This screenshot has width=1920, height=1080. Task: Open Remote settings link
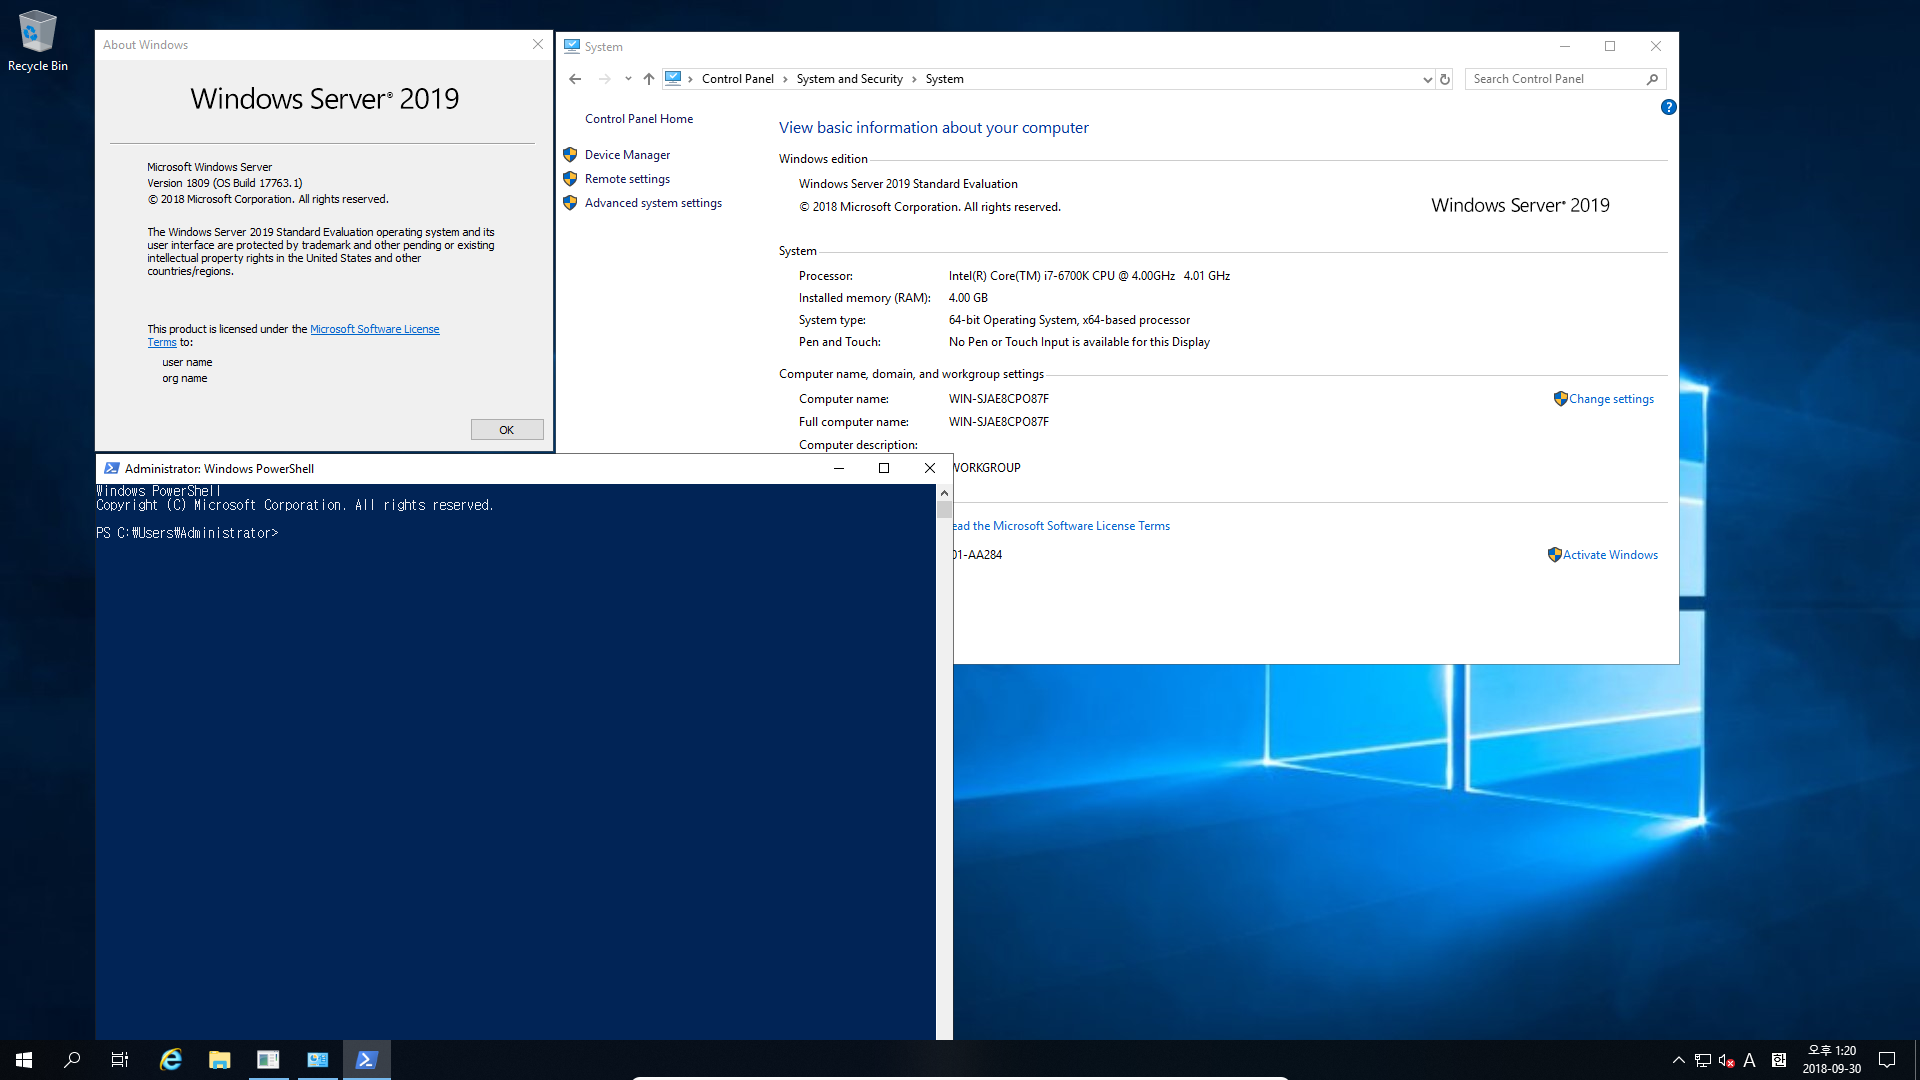point(627,179)
